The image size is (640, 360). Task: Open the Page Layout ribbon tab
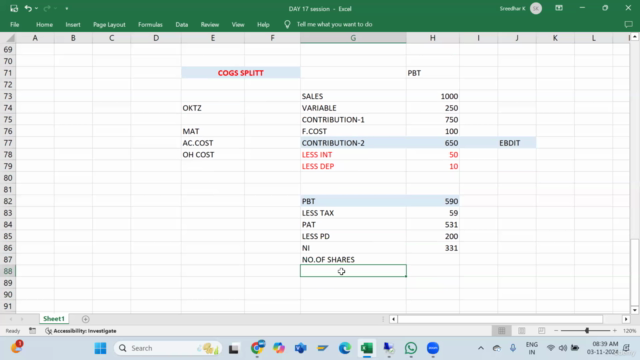point(109,24)
